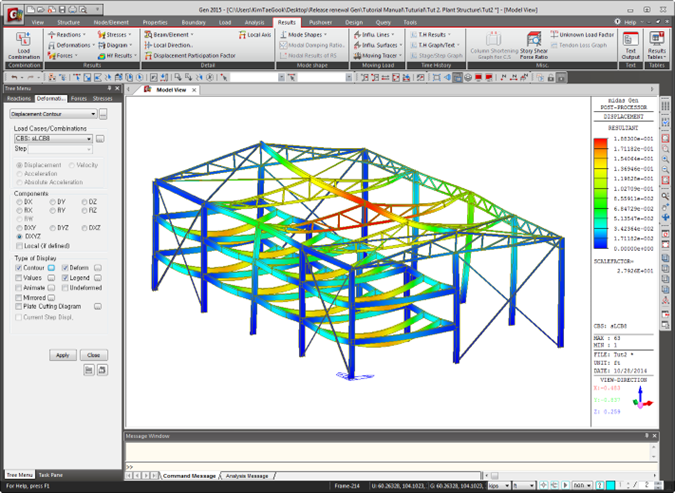675x493 pixels.
Task: Open Results Tables in the ribbon
Action: [x=656, y=45]
